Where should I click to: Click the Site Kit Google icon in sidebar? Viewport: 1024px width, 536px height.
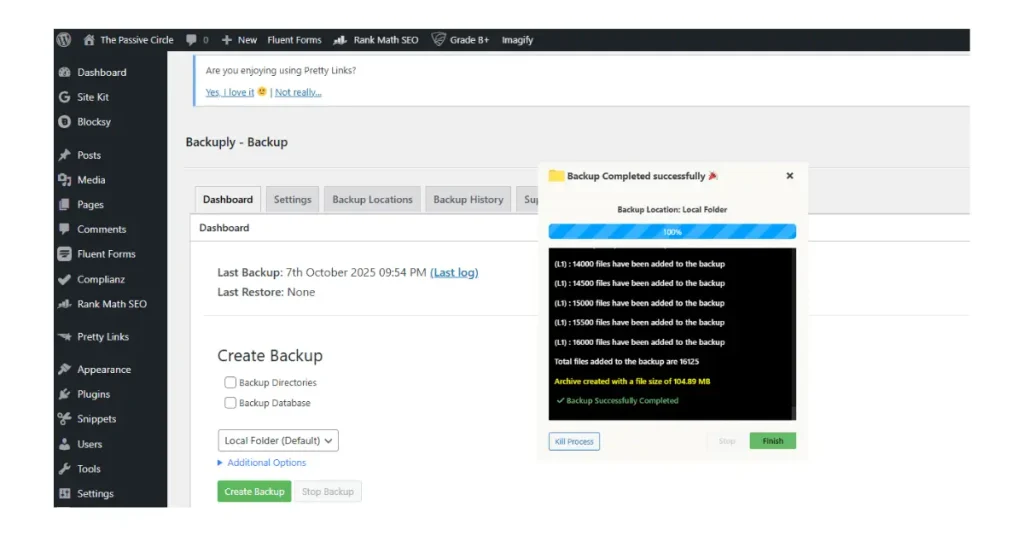(65, 97)
